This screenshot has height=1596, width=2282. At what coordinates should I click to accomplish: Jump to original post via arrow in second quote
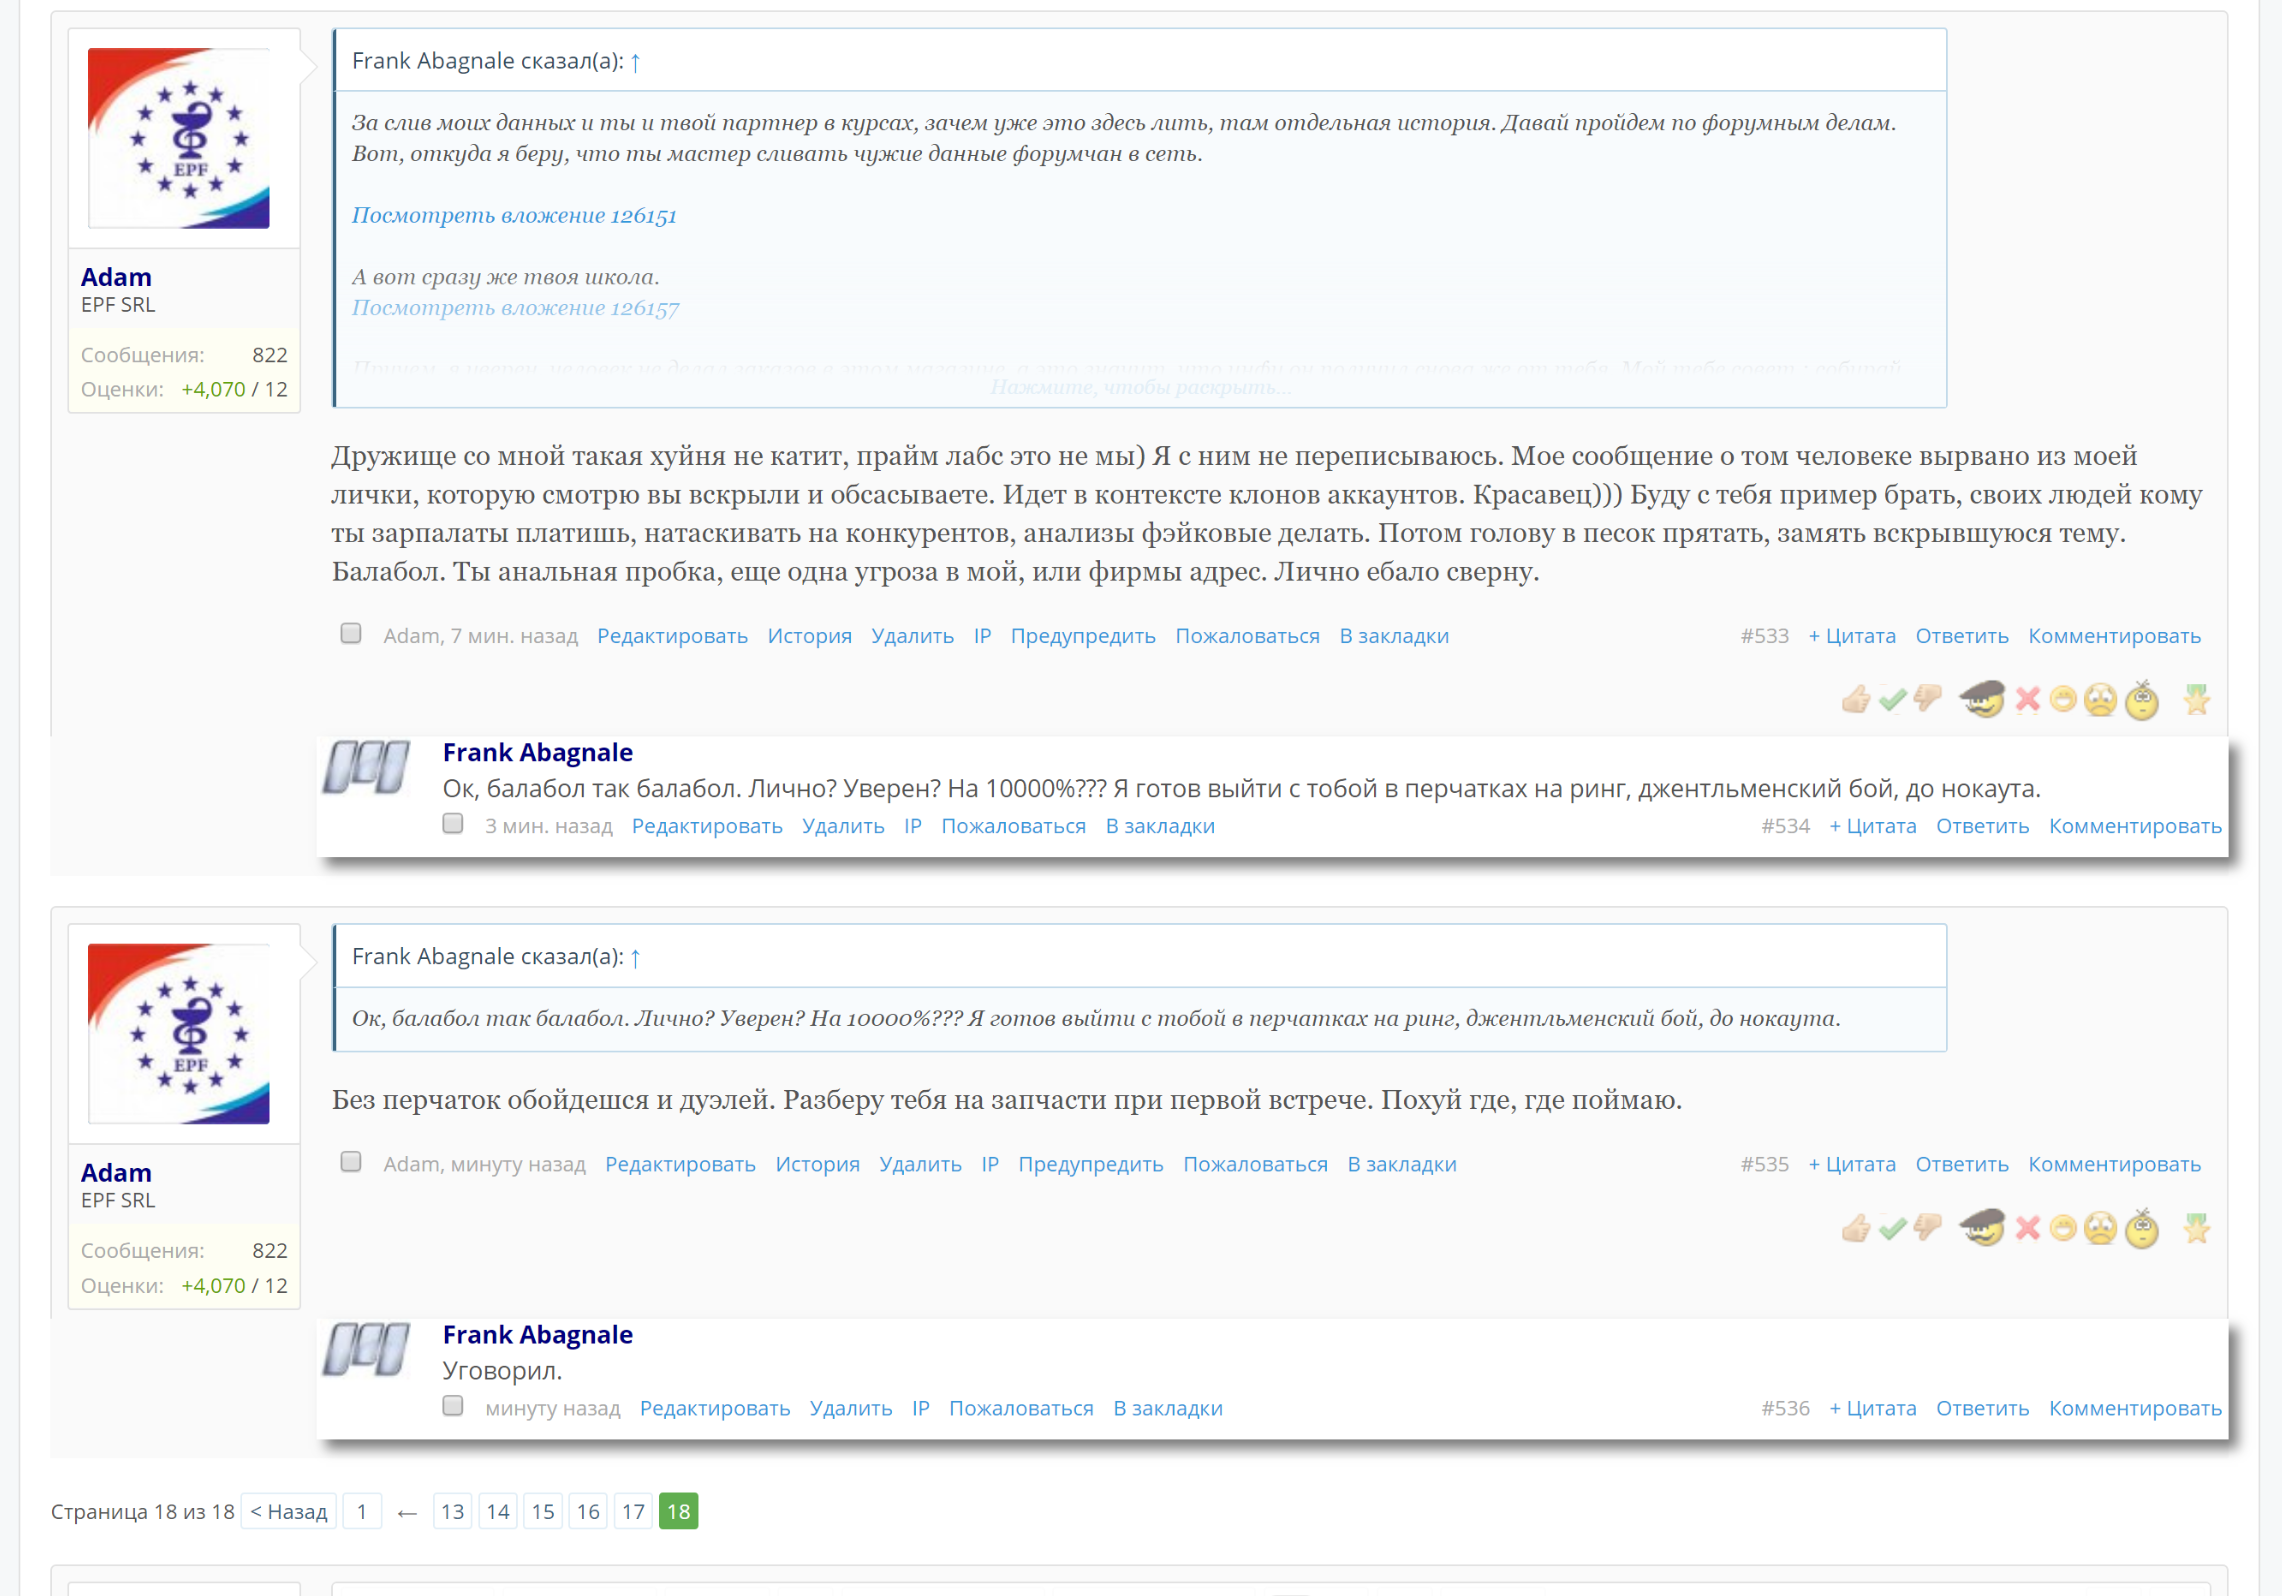tap(635, 958)
